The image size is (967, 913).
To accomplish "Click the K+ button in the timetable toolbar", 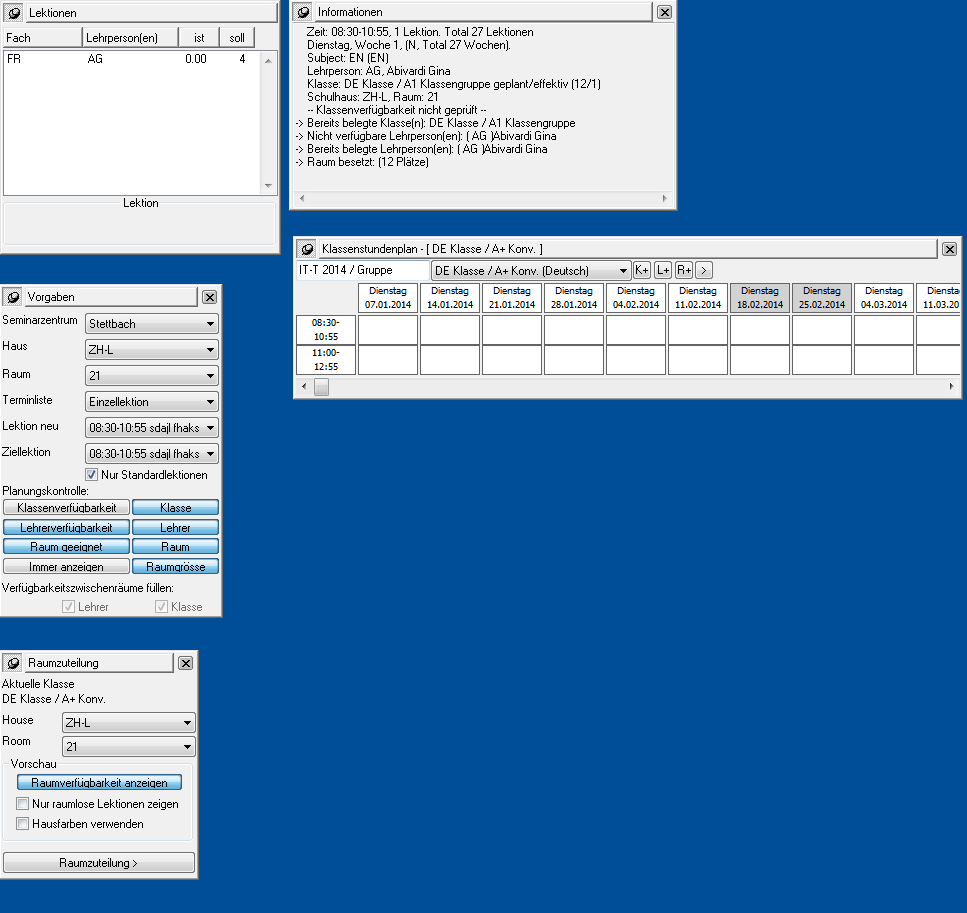I will pyautogui.click(x=642, y=270).
